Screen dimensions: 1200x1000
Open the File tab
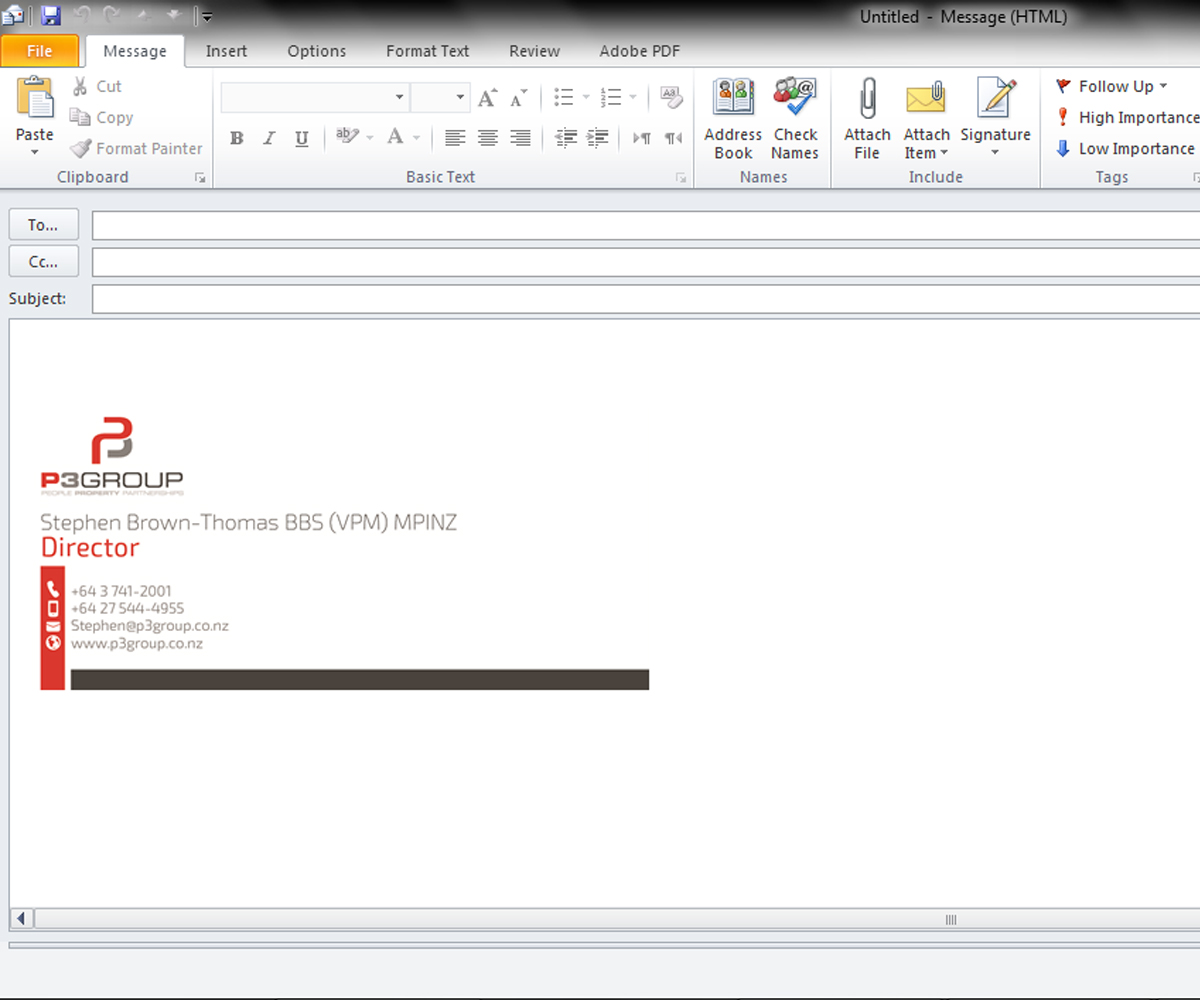pyautogui.click(x=40, y=51)
